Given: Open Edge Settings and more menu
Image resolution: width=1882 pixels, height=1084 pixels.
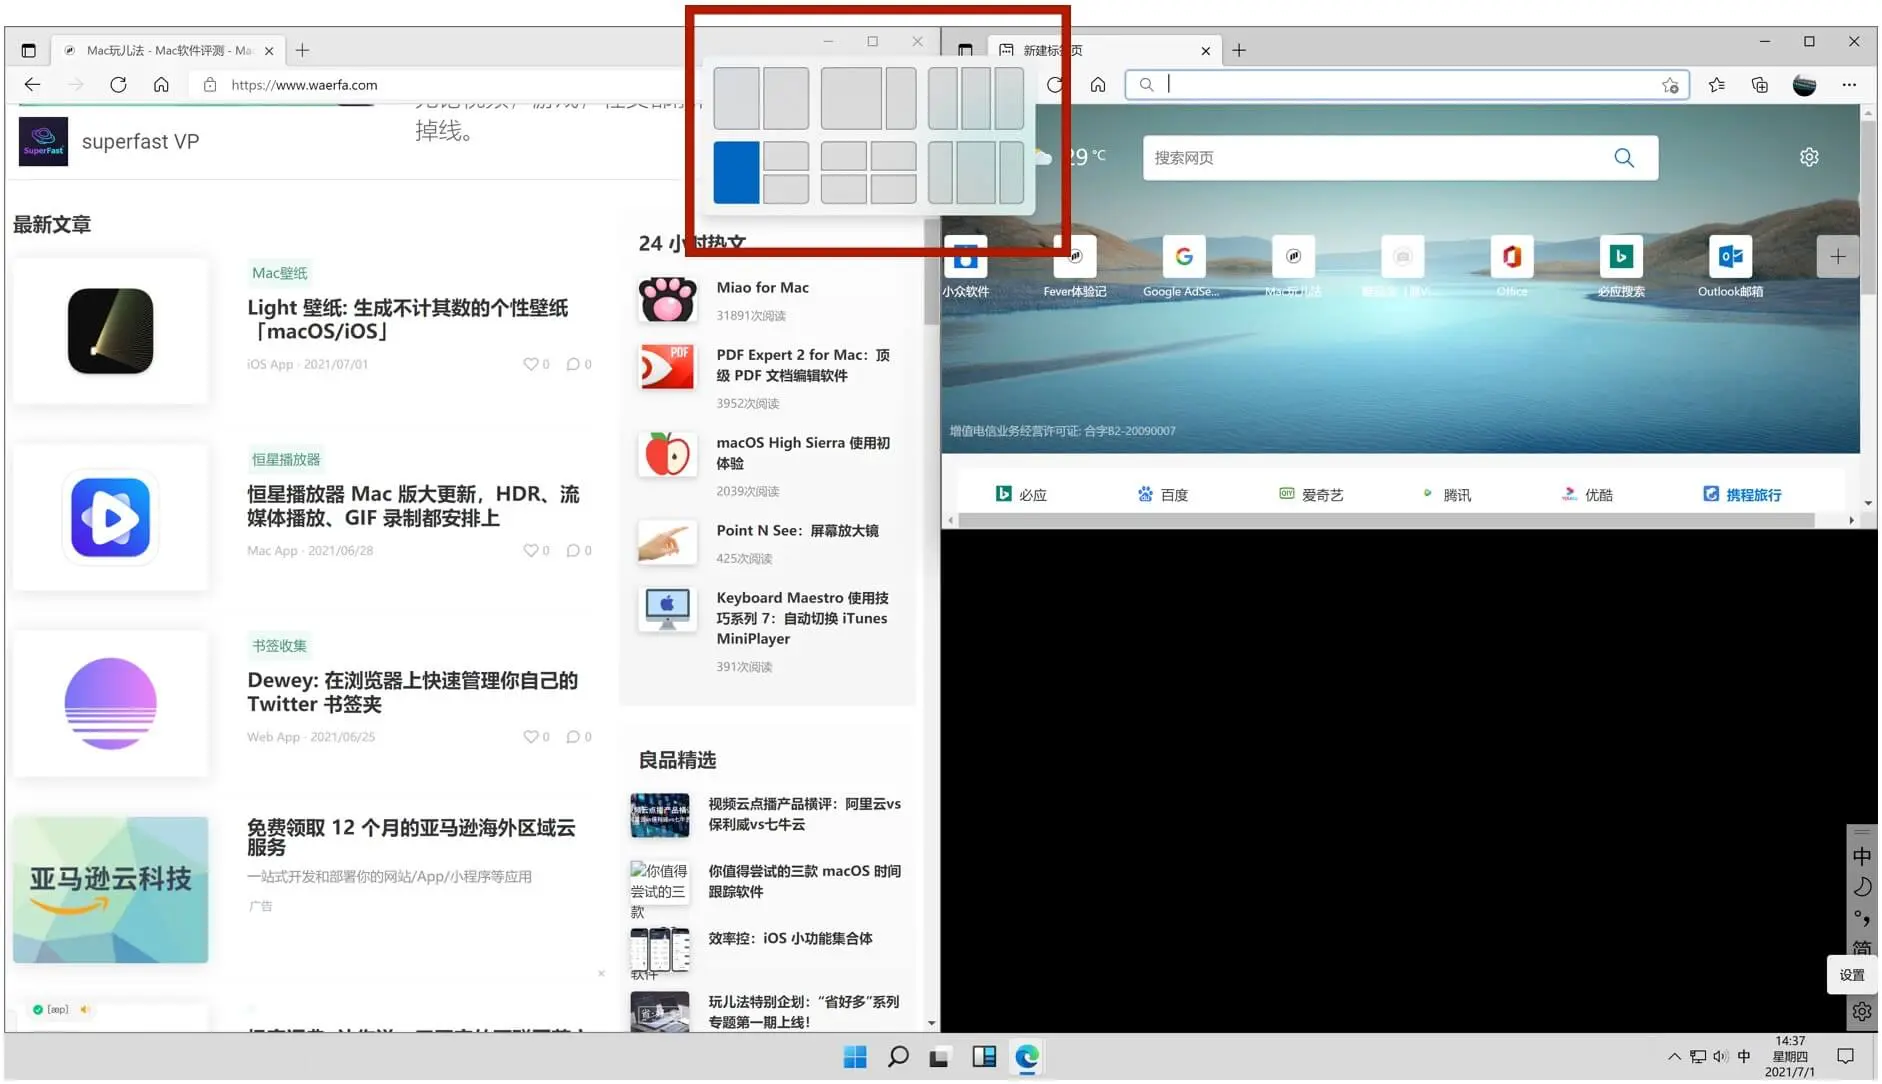Looking at the screenshot, I should (1849, 85).
